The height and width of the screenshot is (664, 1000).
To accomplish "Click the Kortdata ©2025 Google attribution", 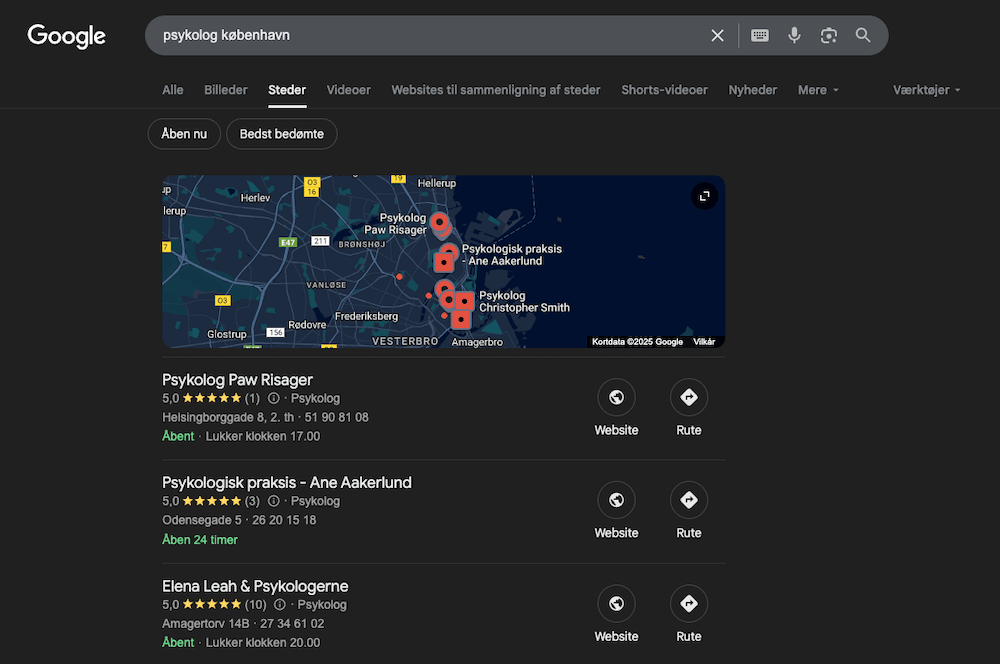I will [x=637, y=342].
